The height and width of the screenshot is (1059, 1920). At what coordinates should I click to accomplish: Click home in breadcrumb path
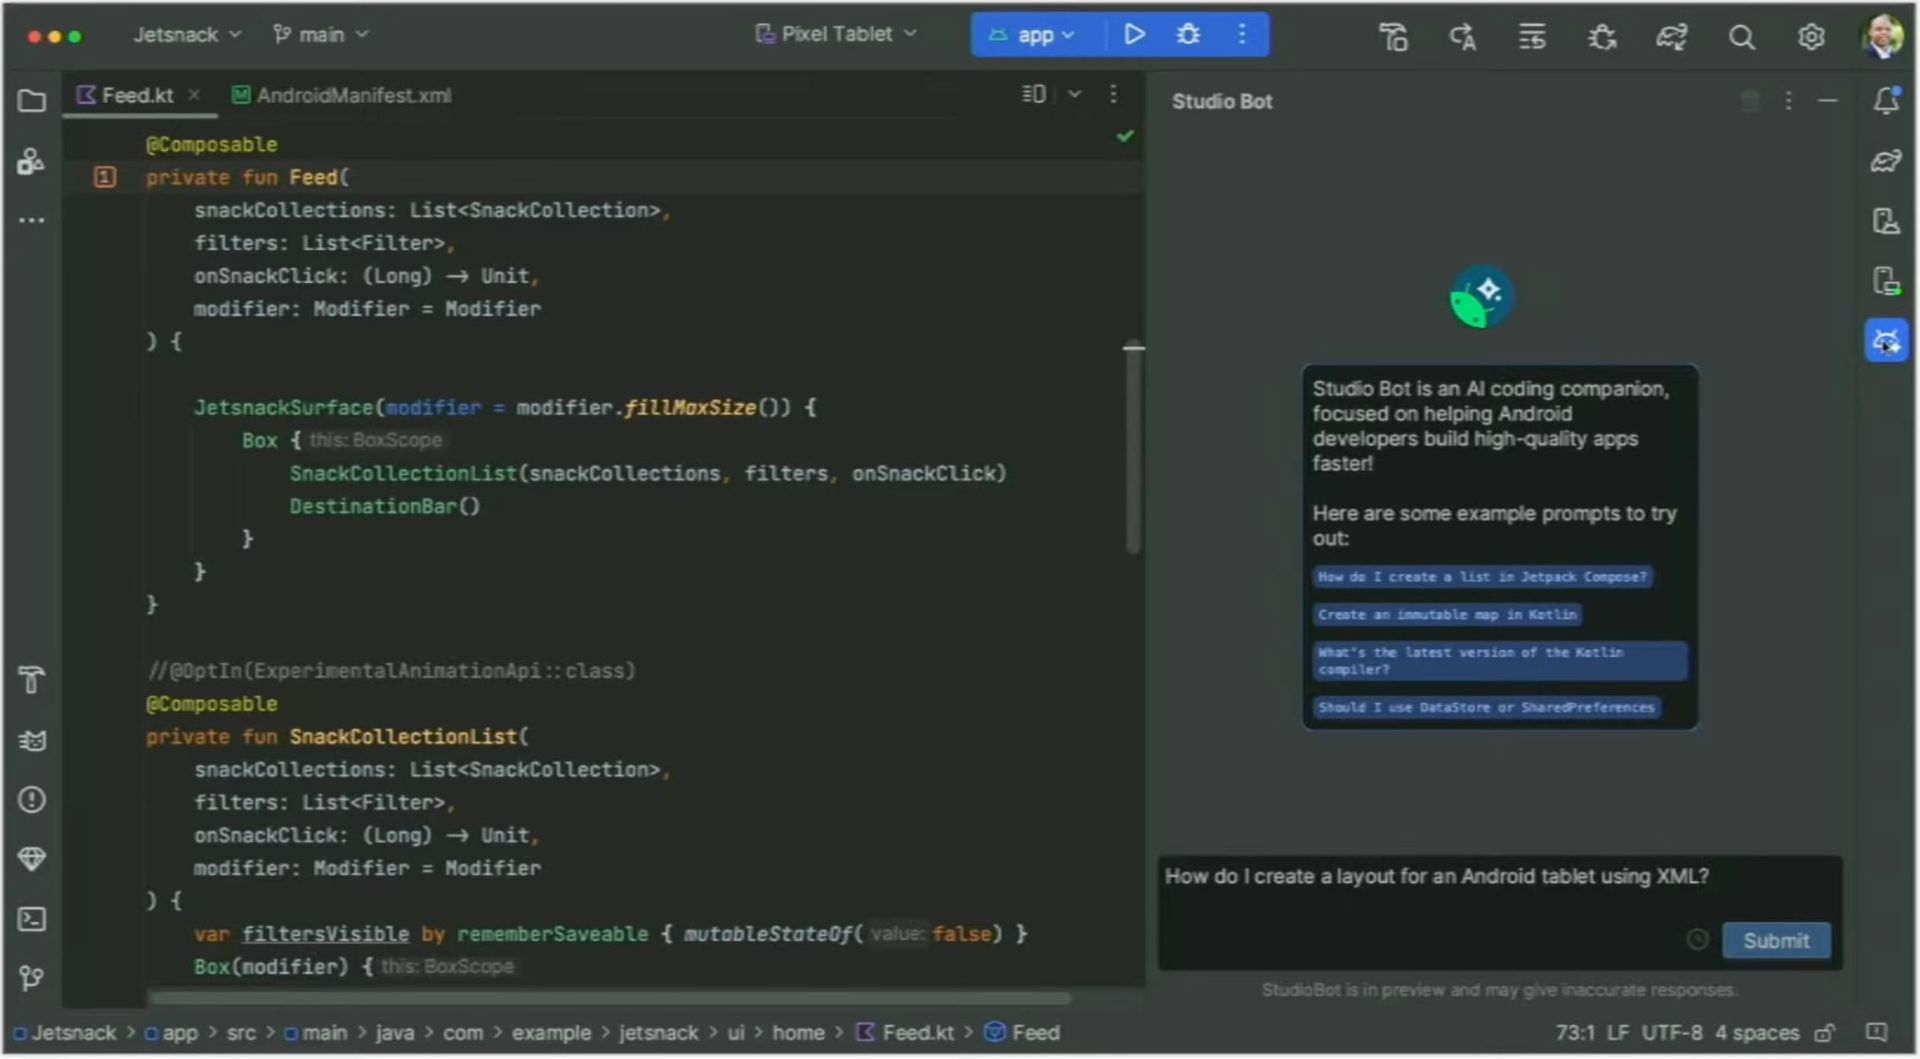(798, 1033)
